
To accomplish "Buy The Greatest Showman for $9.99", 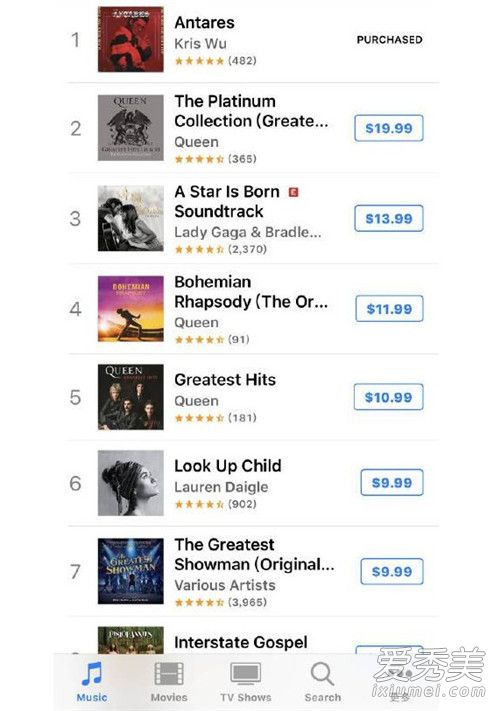I will pos(392,571).
